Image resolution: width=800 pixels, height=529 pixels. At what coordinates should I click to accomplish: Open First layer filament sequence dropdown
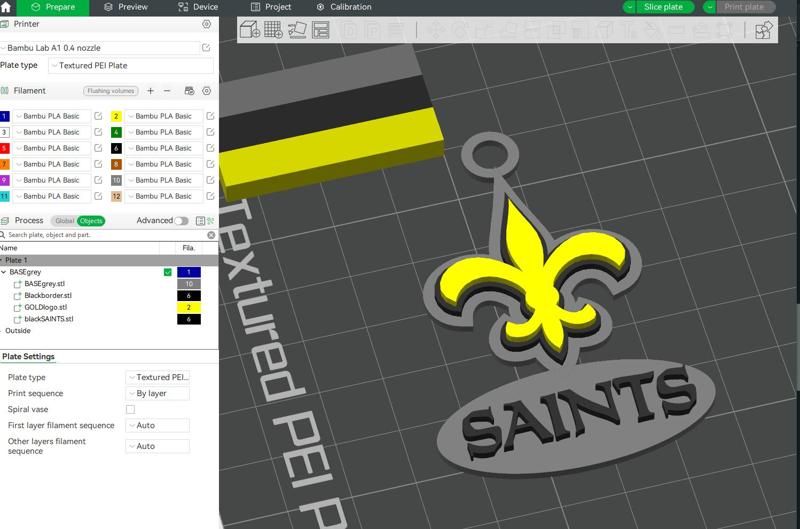tap(158, 425)
